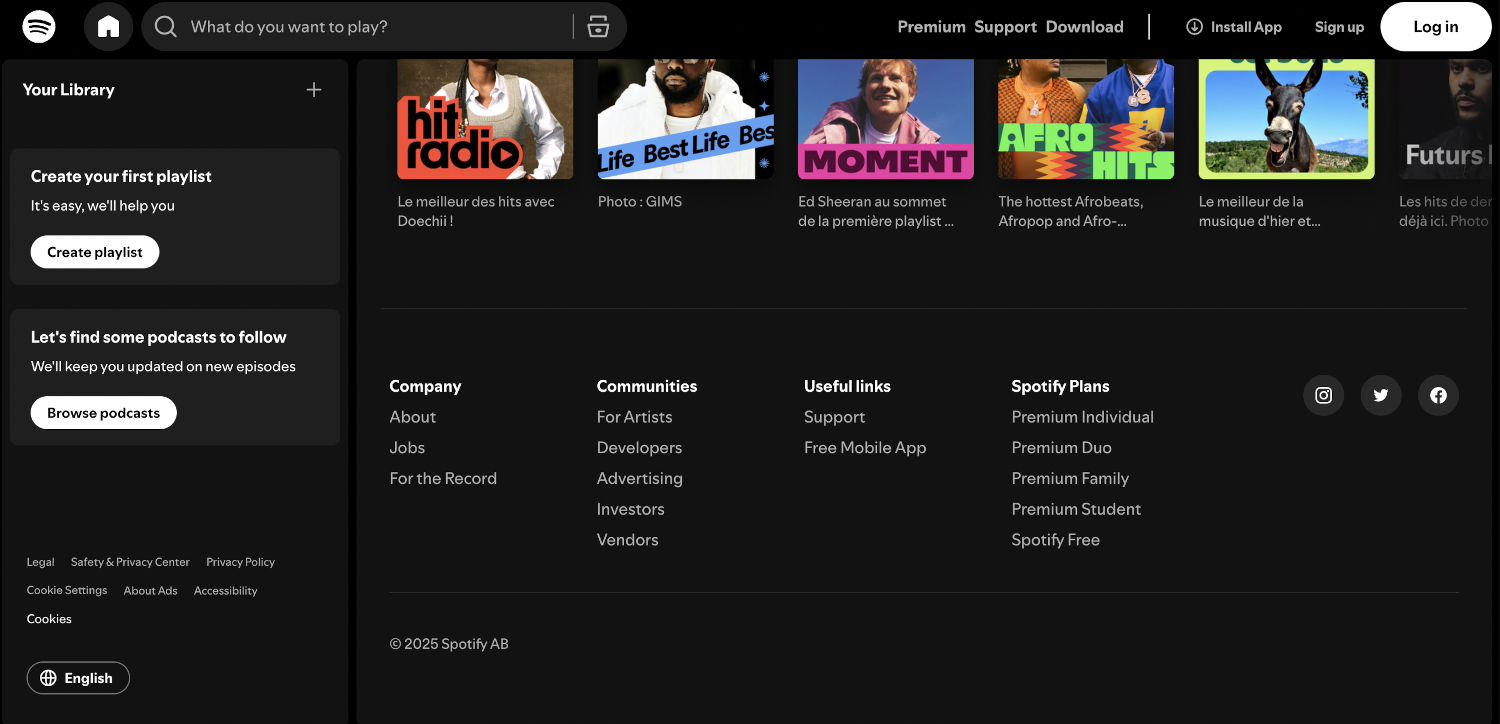Select Premium Family plan link
The width and height of the screenshot is (1500, 724).
[1070, 479]
